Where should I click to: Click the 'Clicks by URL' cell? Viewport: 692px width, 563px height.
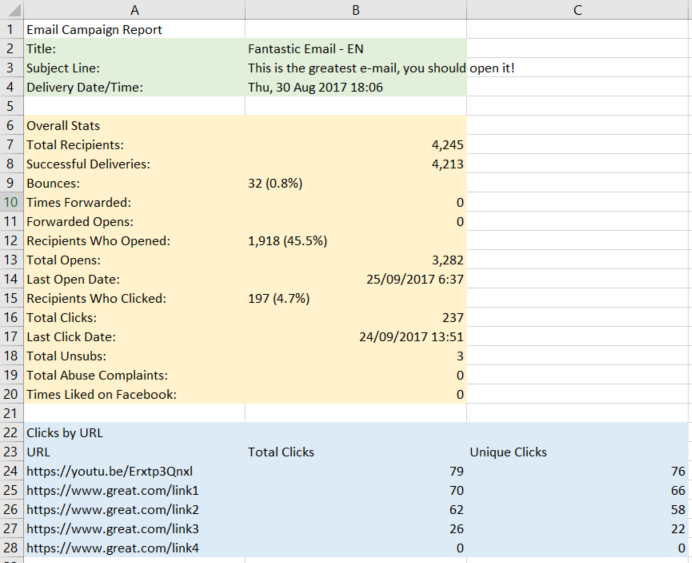tap(135, 433)
